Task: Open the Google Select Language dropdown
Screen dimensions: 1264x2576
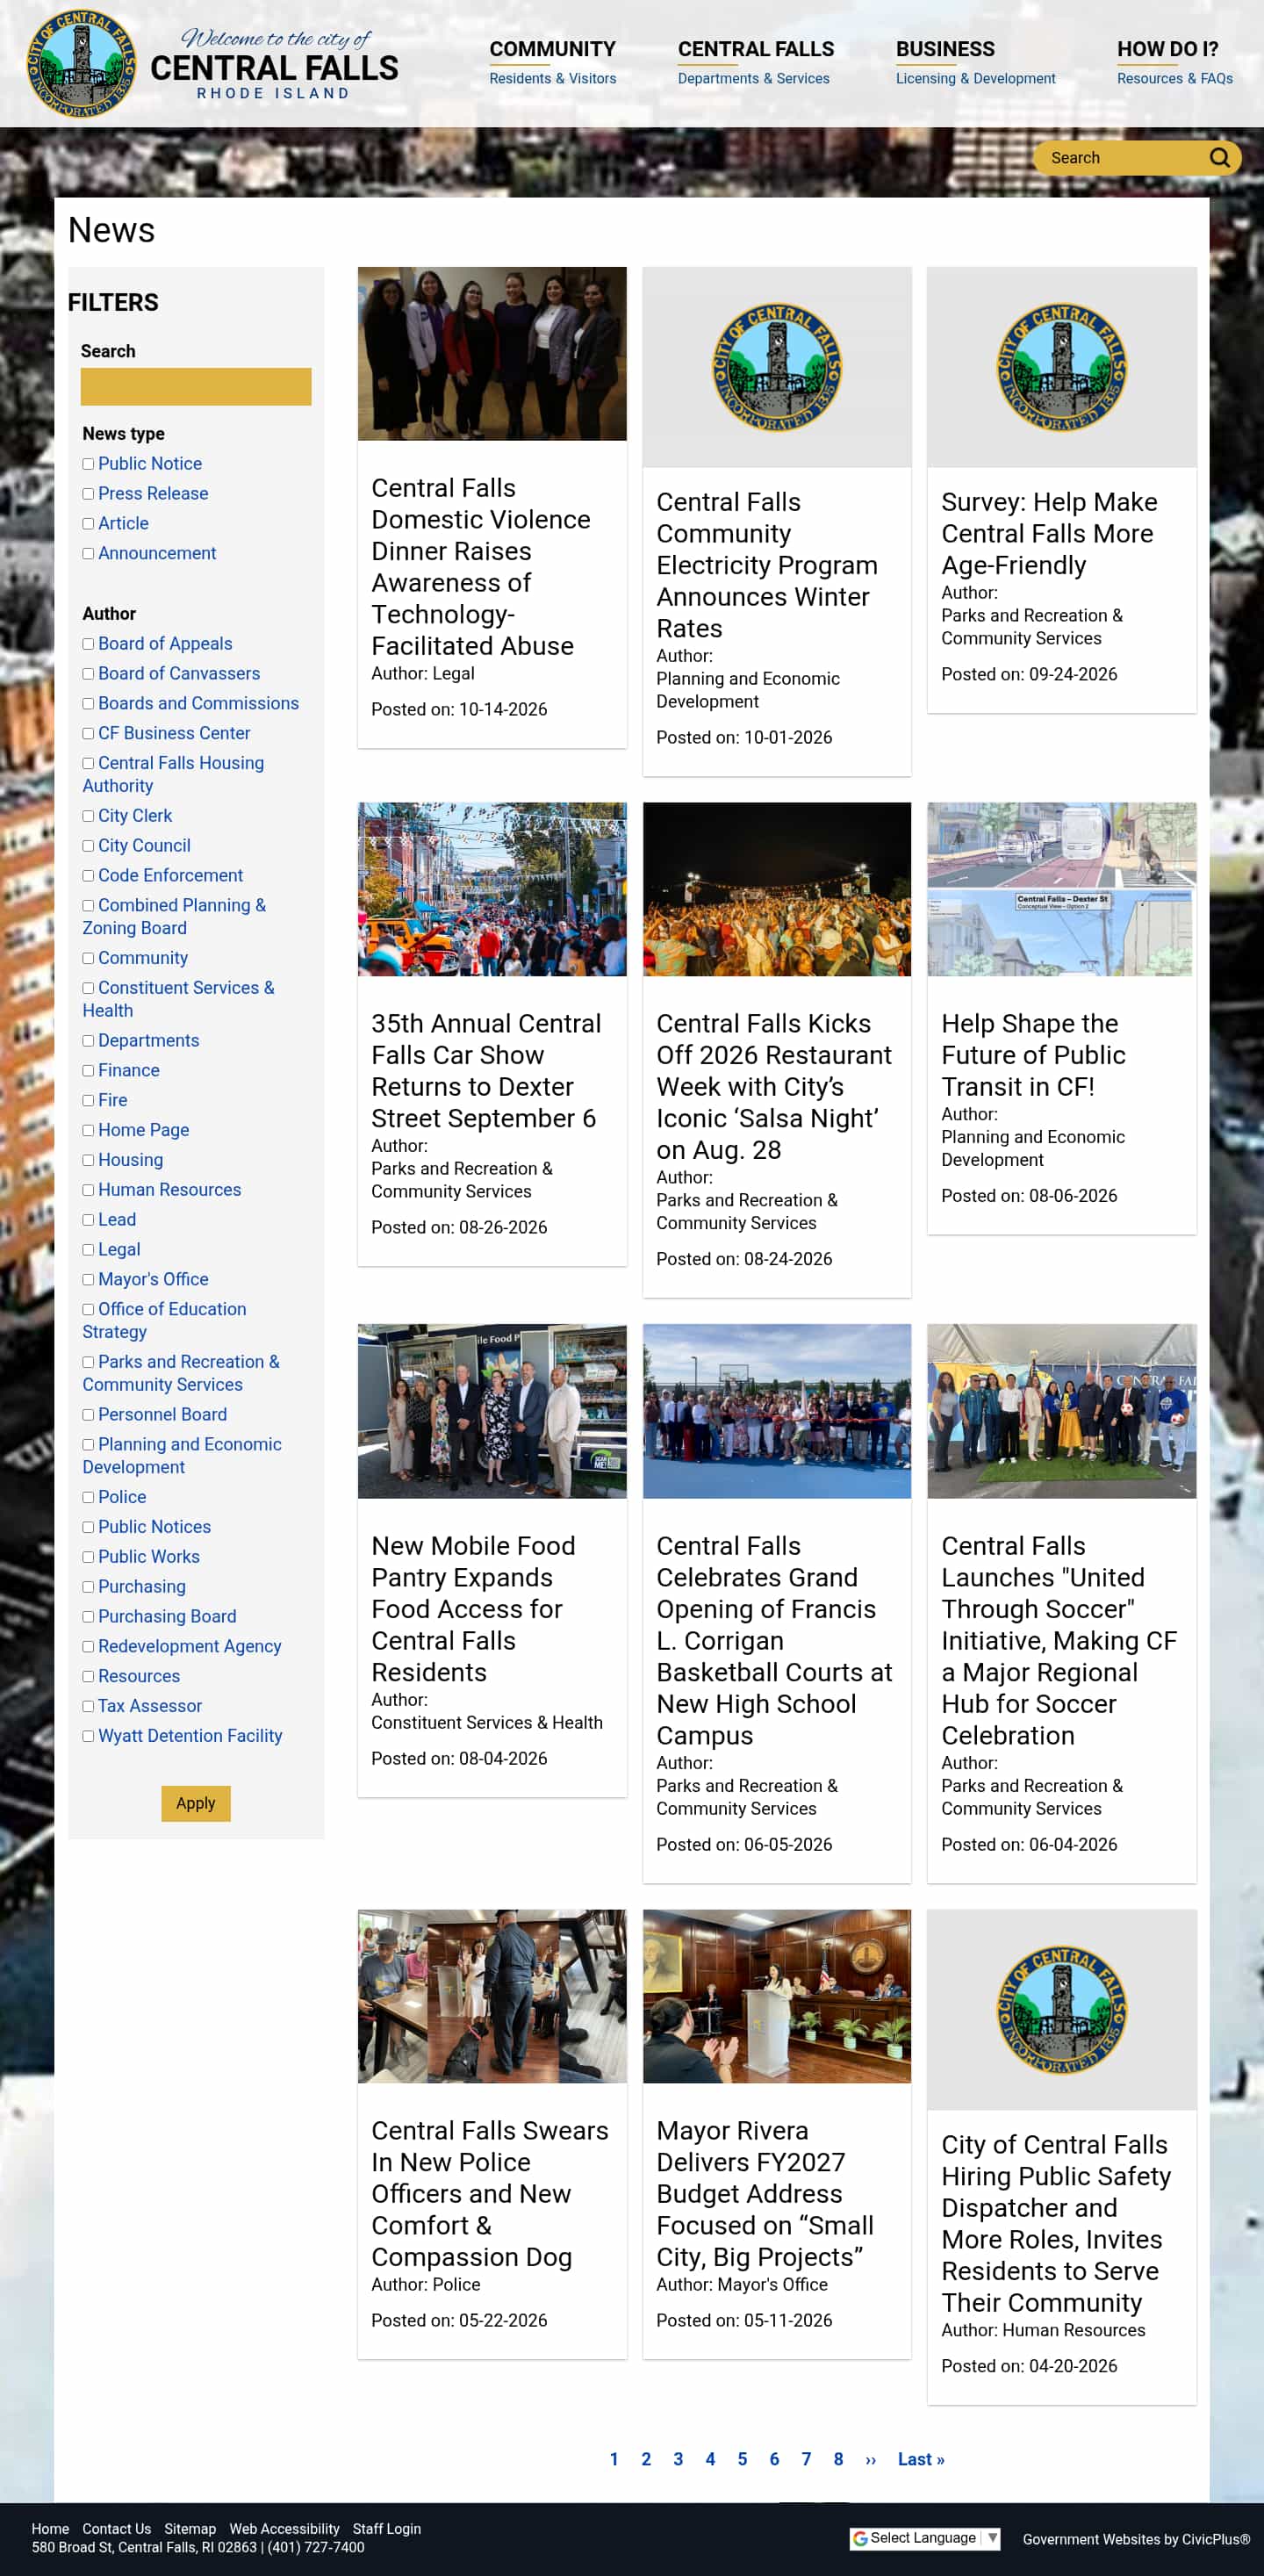Action: [x=925, y=2538]
